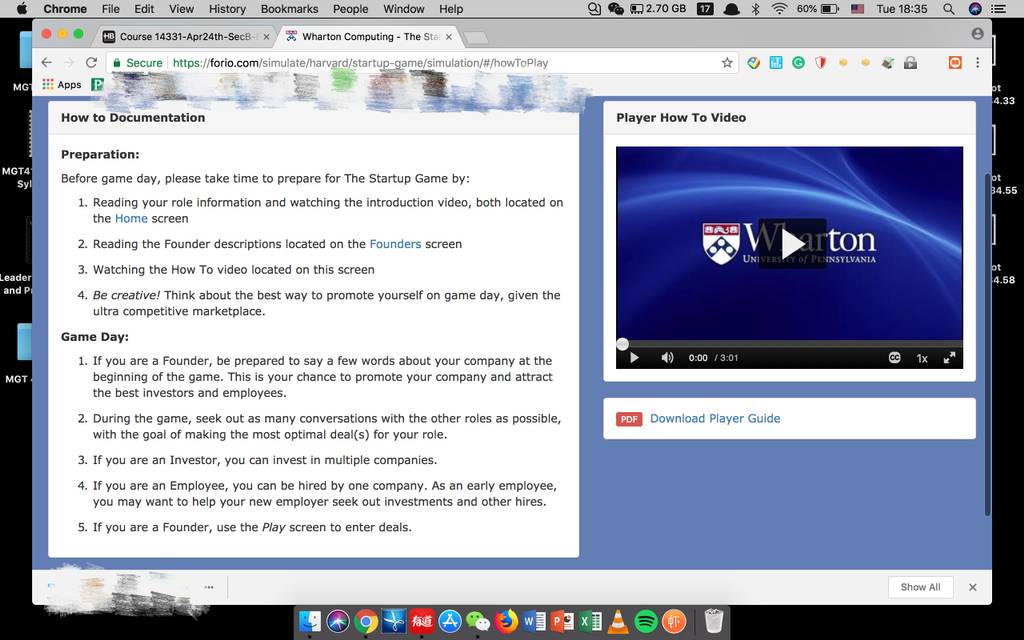
Task: Click the Wi-Fi status icon
Action: pyautogui.click(x=779, y=9)
